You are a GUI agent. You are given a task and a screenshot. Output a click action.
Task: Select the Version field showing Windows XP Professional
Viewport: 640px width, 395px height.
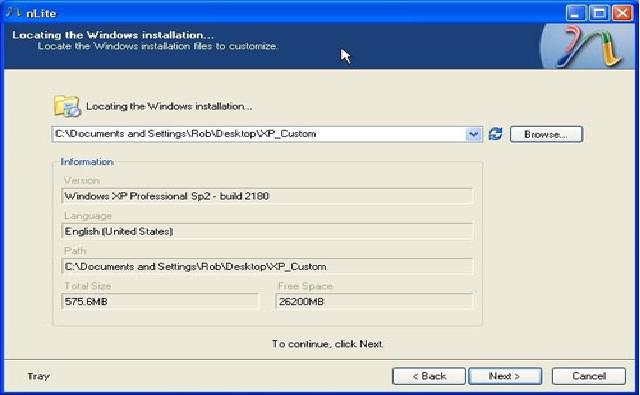click(x=267, y=196)
